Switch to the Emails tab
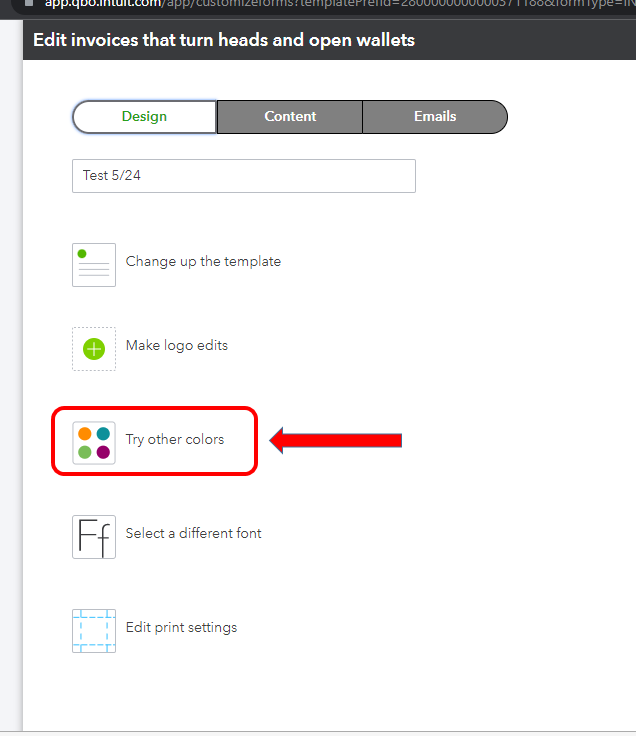 435,116
